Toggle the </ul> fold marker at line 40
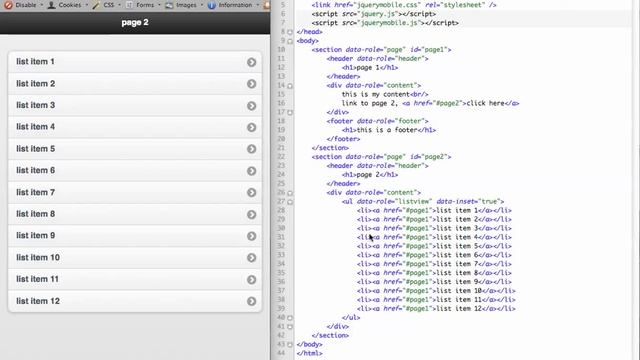This screenshot has width=640, height=360. (290, 318)
